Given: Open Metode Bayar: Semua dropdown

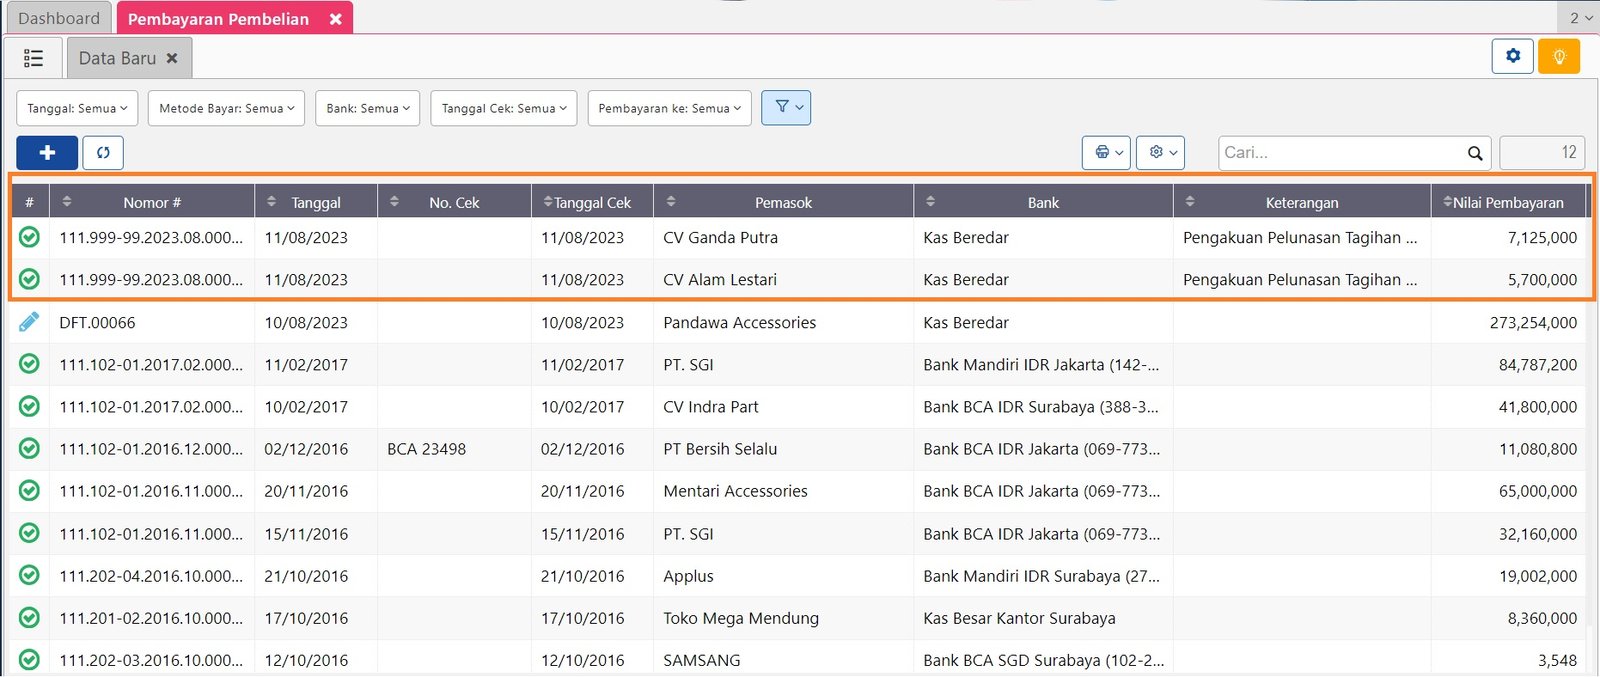Looking at the screenshot, I should click(226, 108).
